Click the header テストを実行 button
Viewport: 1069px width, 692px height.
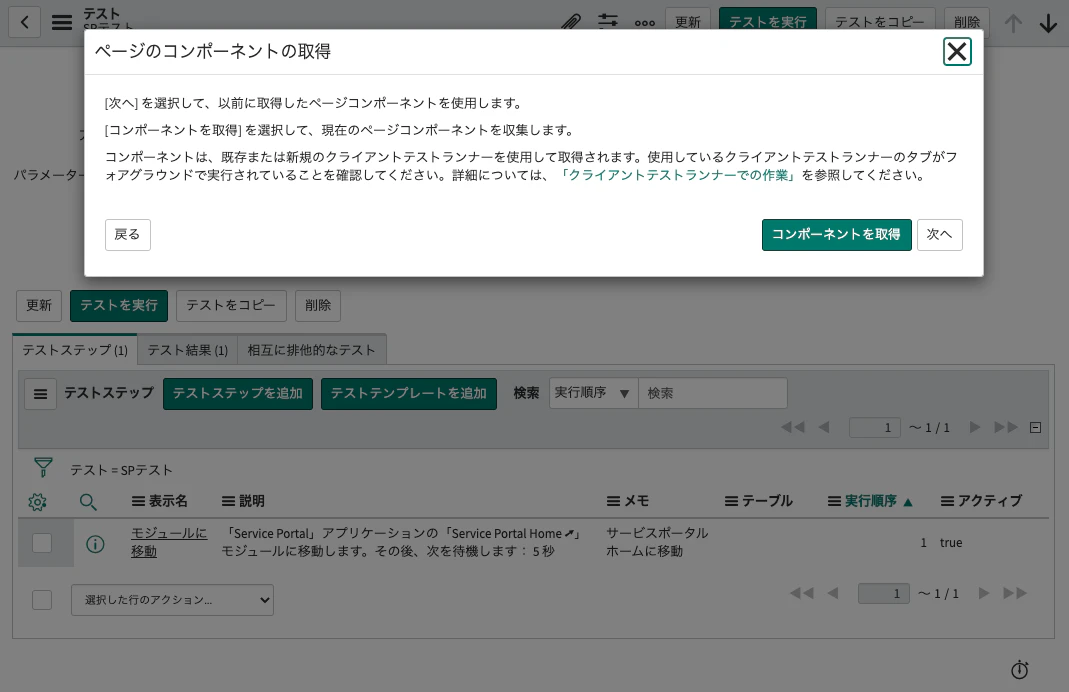[768, 20]
